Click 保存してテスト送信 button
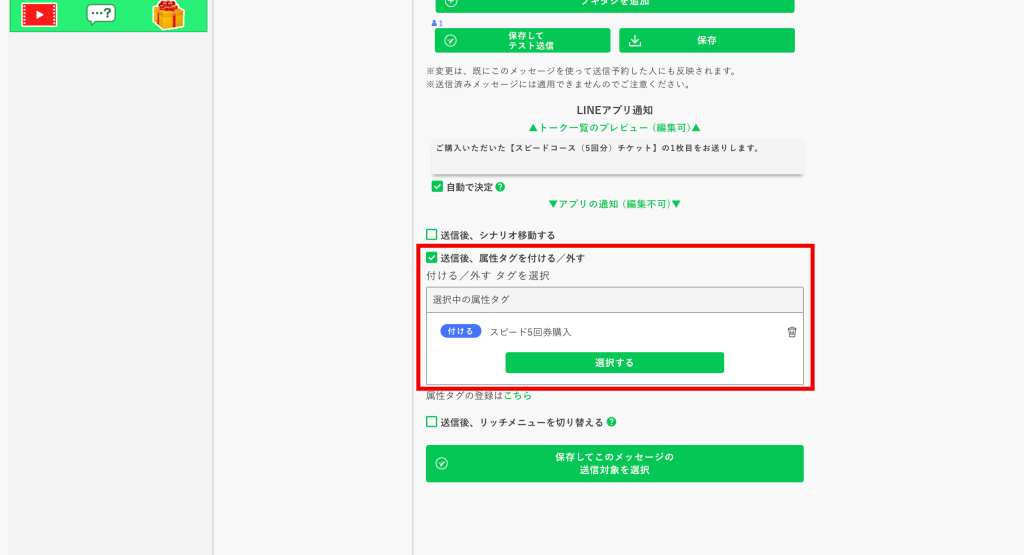Viewport: 1024px width, 555px height. point(522,40)
